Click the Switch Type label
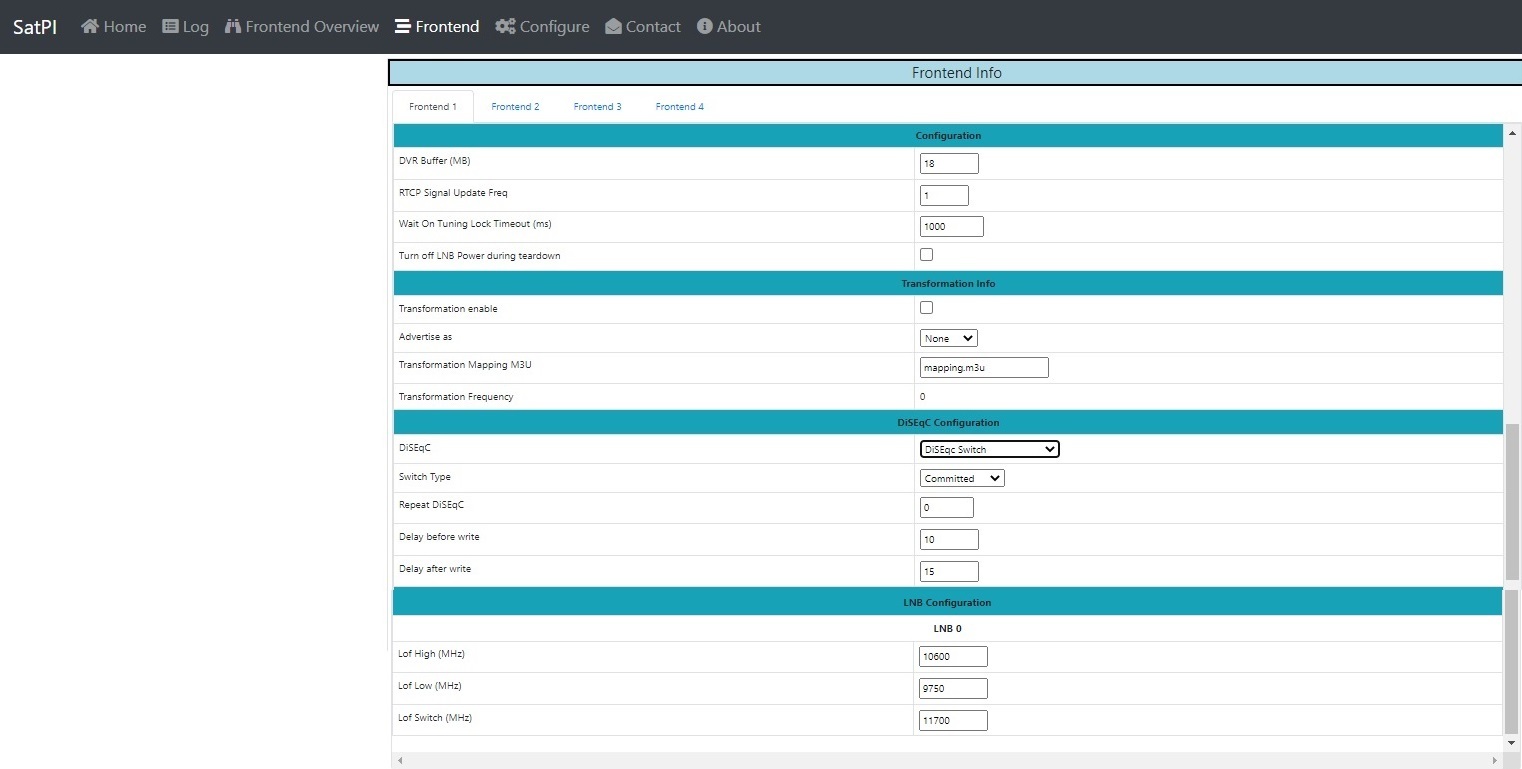This screenshot has height=769, width=1522. [425, 477]
